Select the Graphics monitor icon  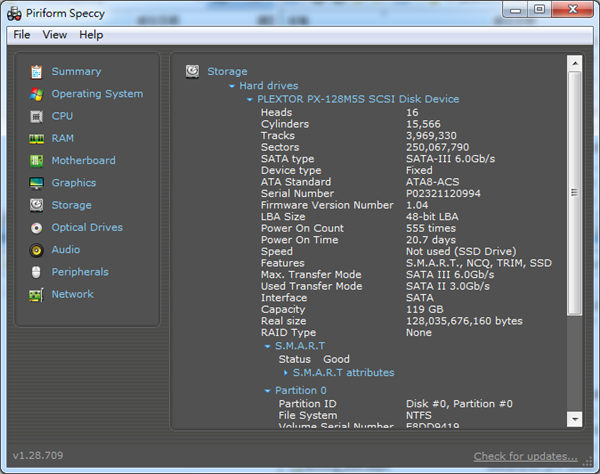point(37,183)
